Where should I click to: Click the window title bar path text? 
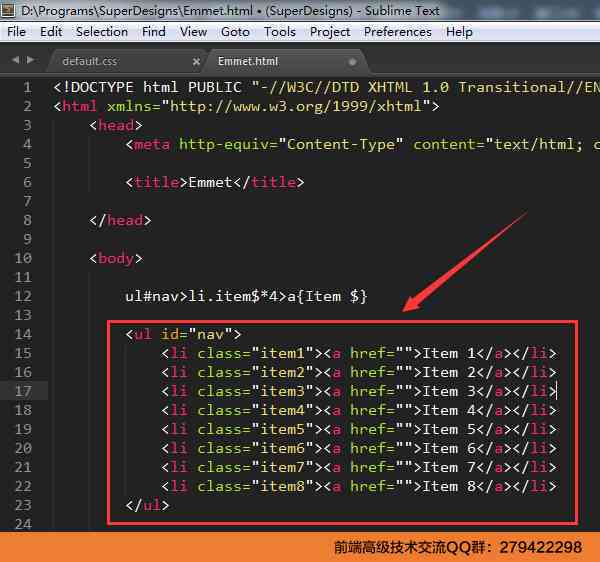231,10
